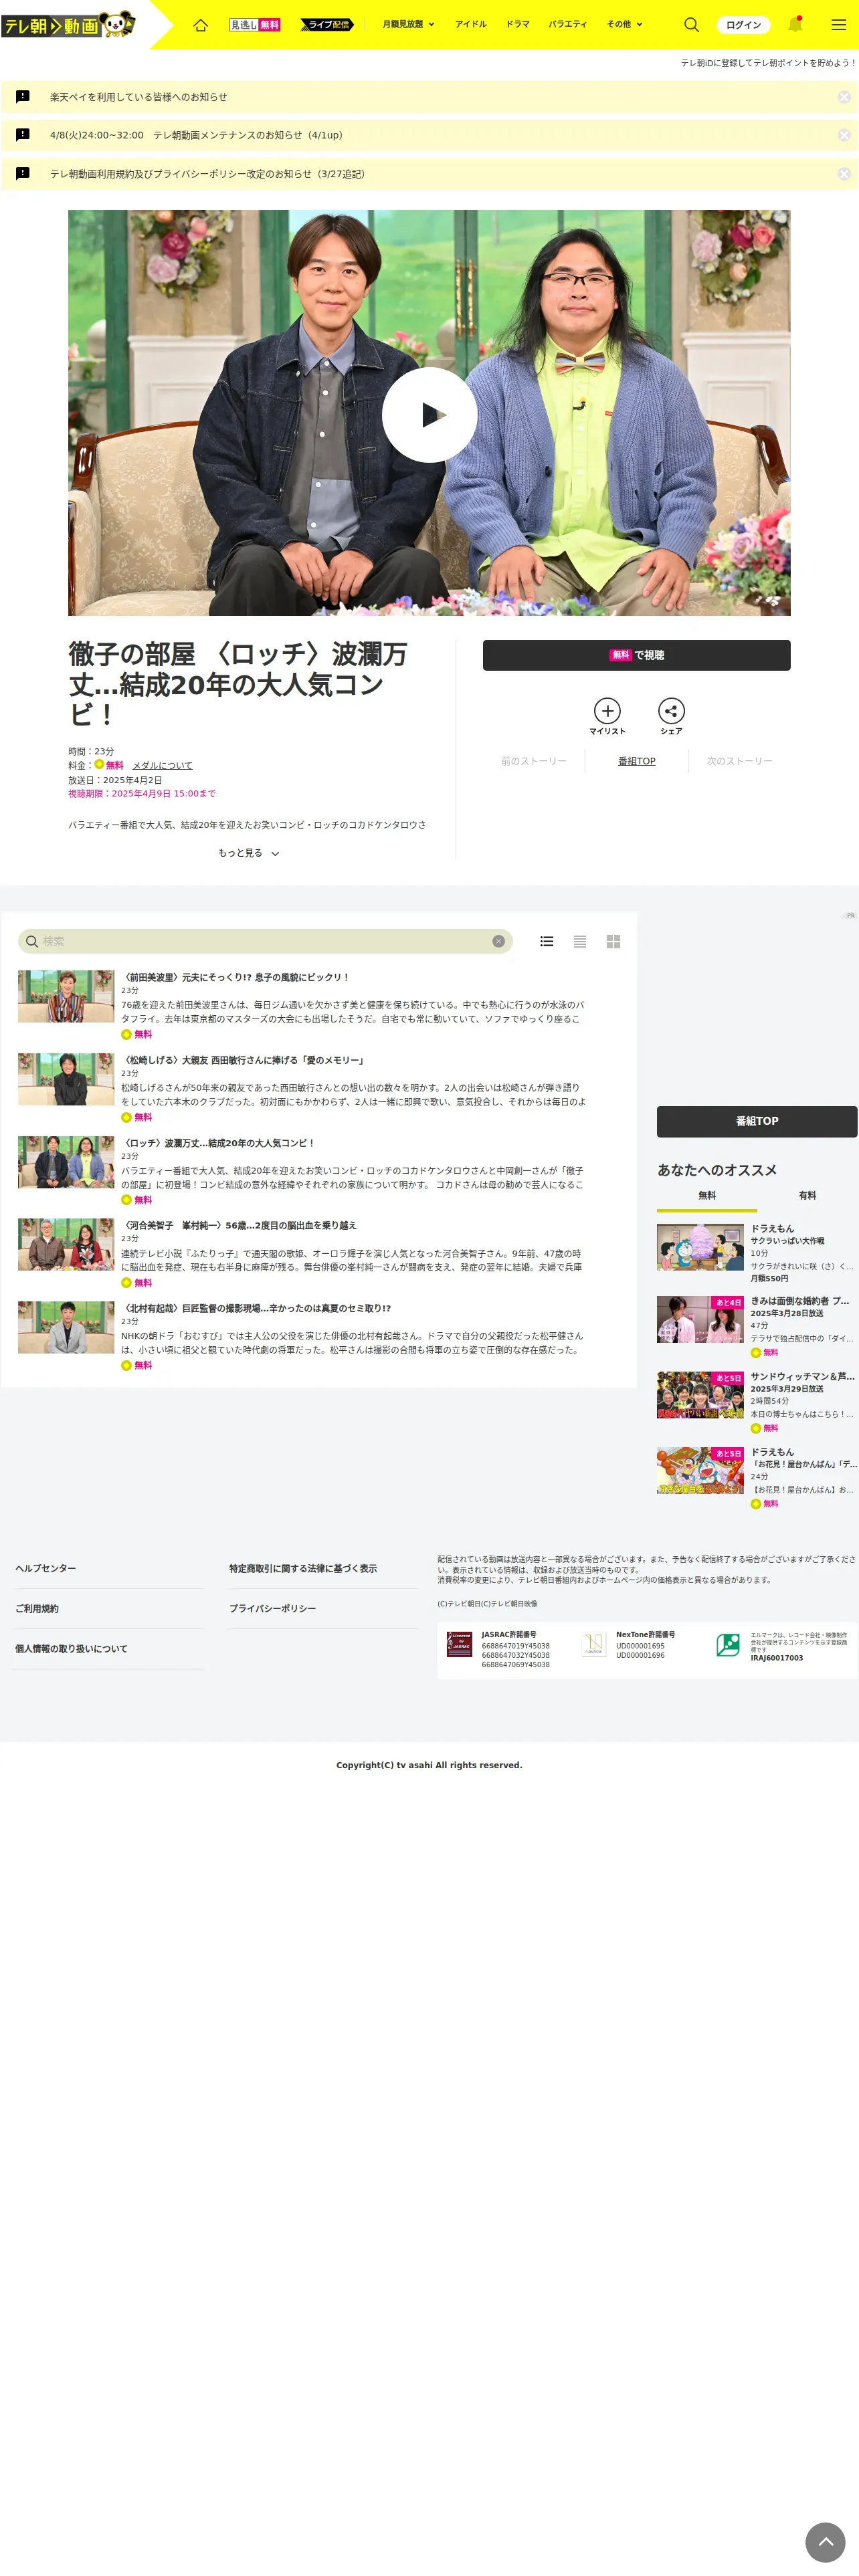Switch to detailed list view

pos(546,941)
